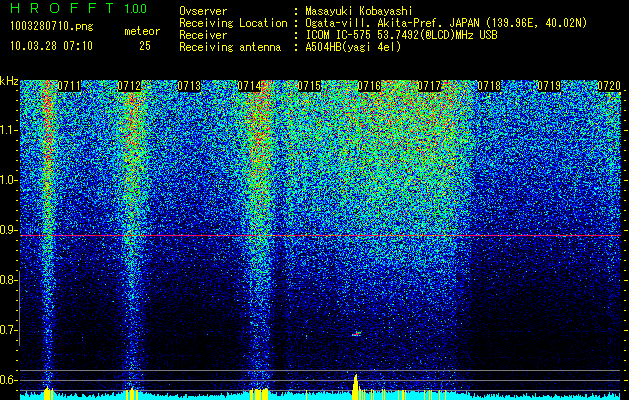Viewport: 629px width, 400px height.
Task: Click the 0.7 frequency axis label
Action: point(8,330)
